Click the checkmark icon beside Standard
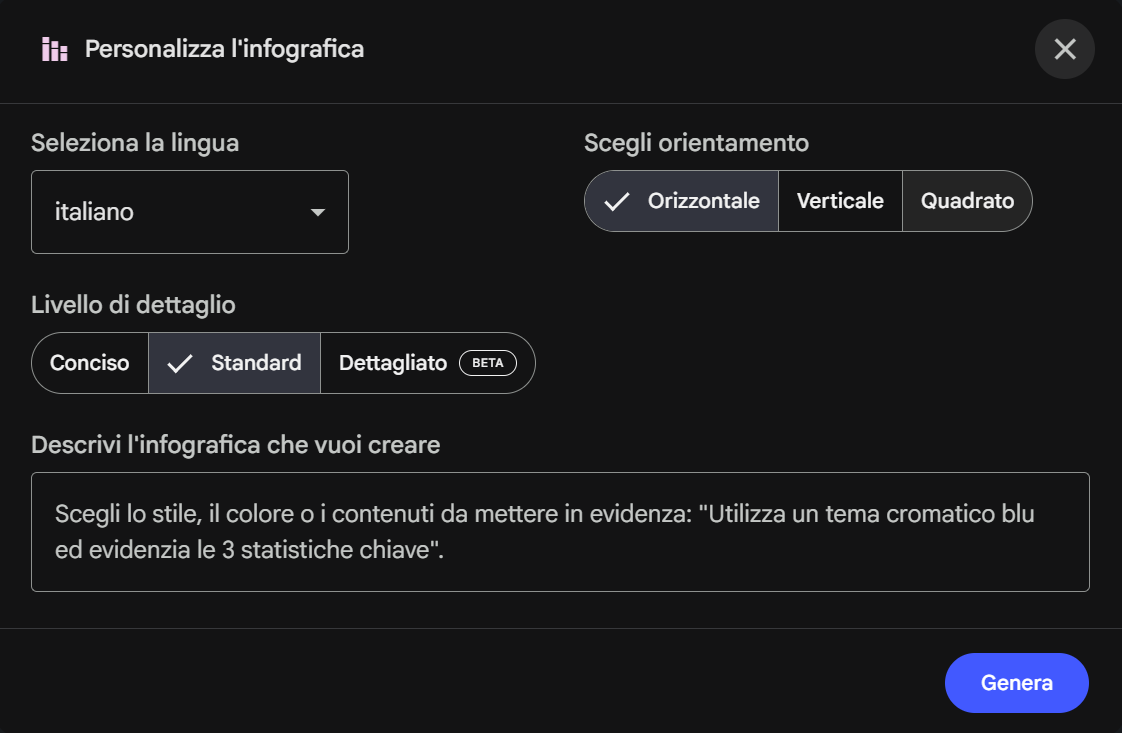The image size is (1122, 733). [180, 363]
